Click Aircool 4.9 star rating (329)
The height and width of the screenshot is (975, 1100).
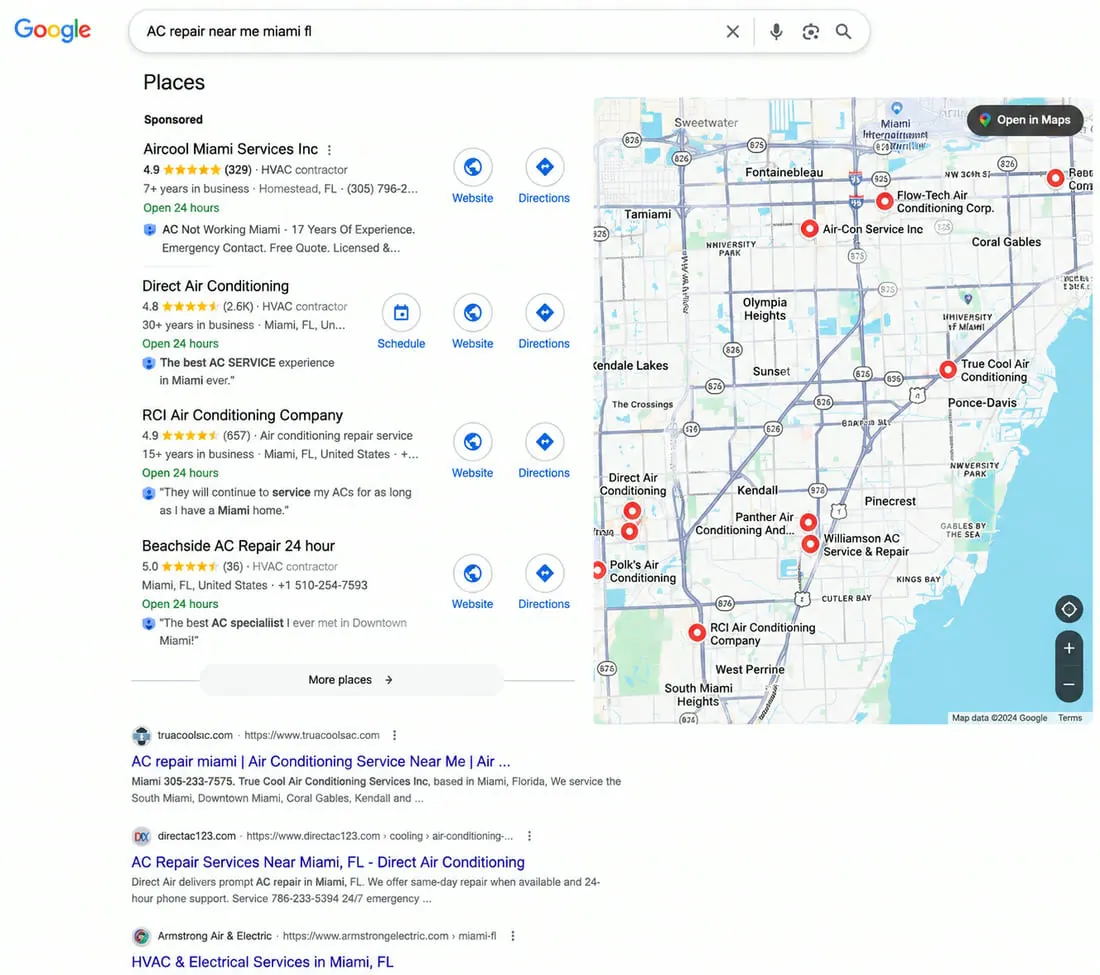[197, 170]
